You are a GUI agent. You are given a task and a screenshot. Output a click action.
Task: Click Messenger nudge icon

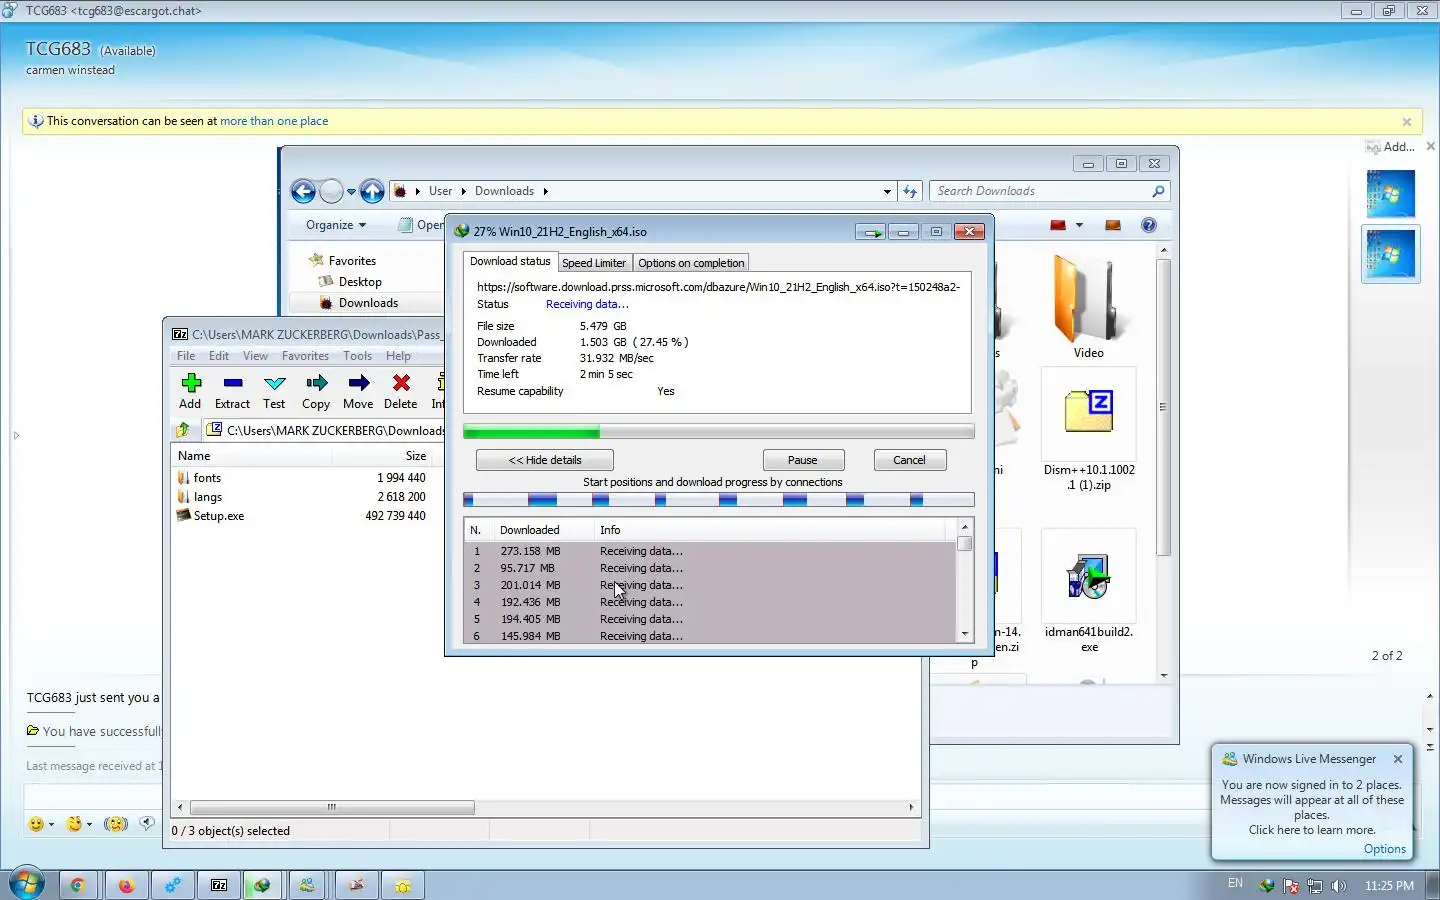pyautogui.click(x=116, y=824)
